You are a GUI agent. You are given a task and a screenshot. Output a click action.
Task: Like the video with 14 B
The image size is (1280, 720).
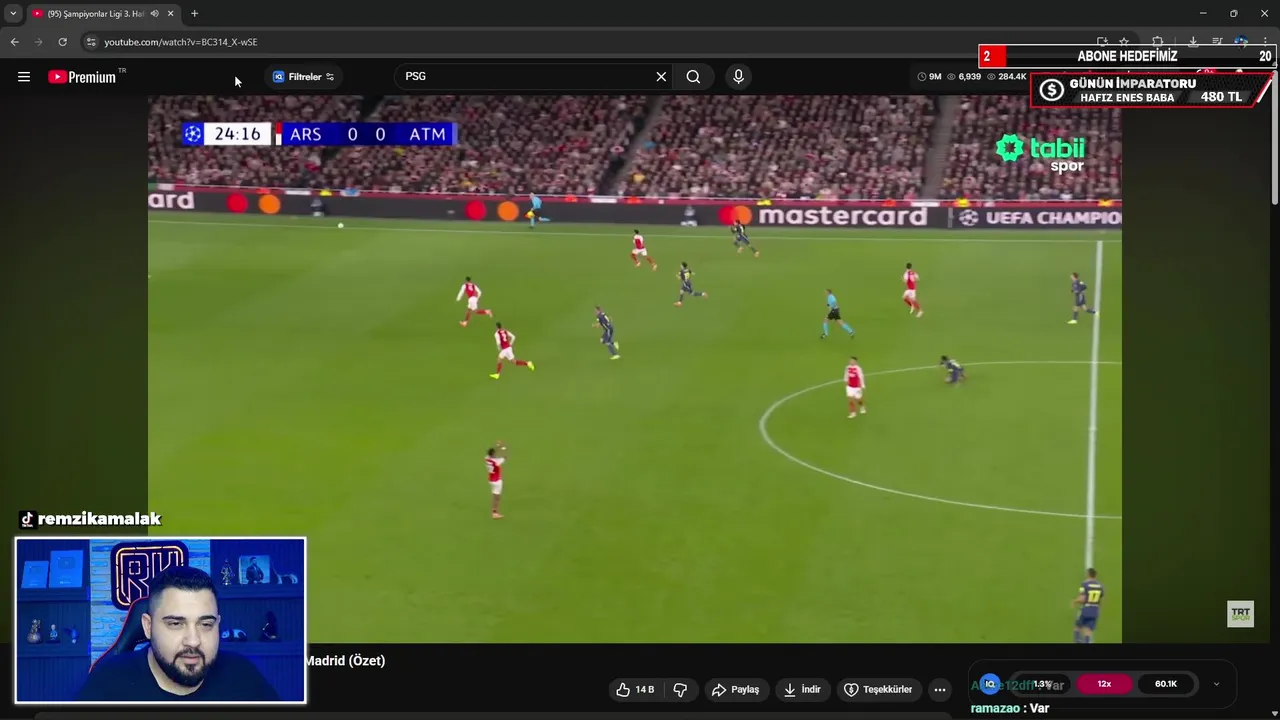tap(635, 690)
